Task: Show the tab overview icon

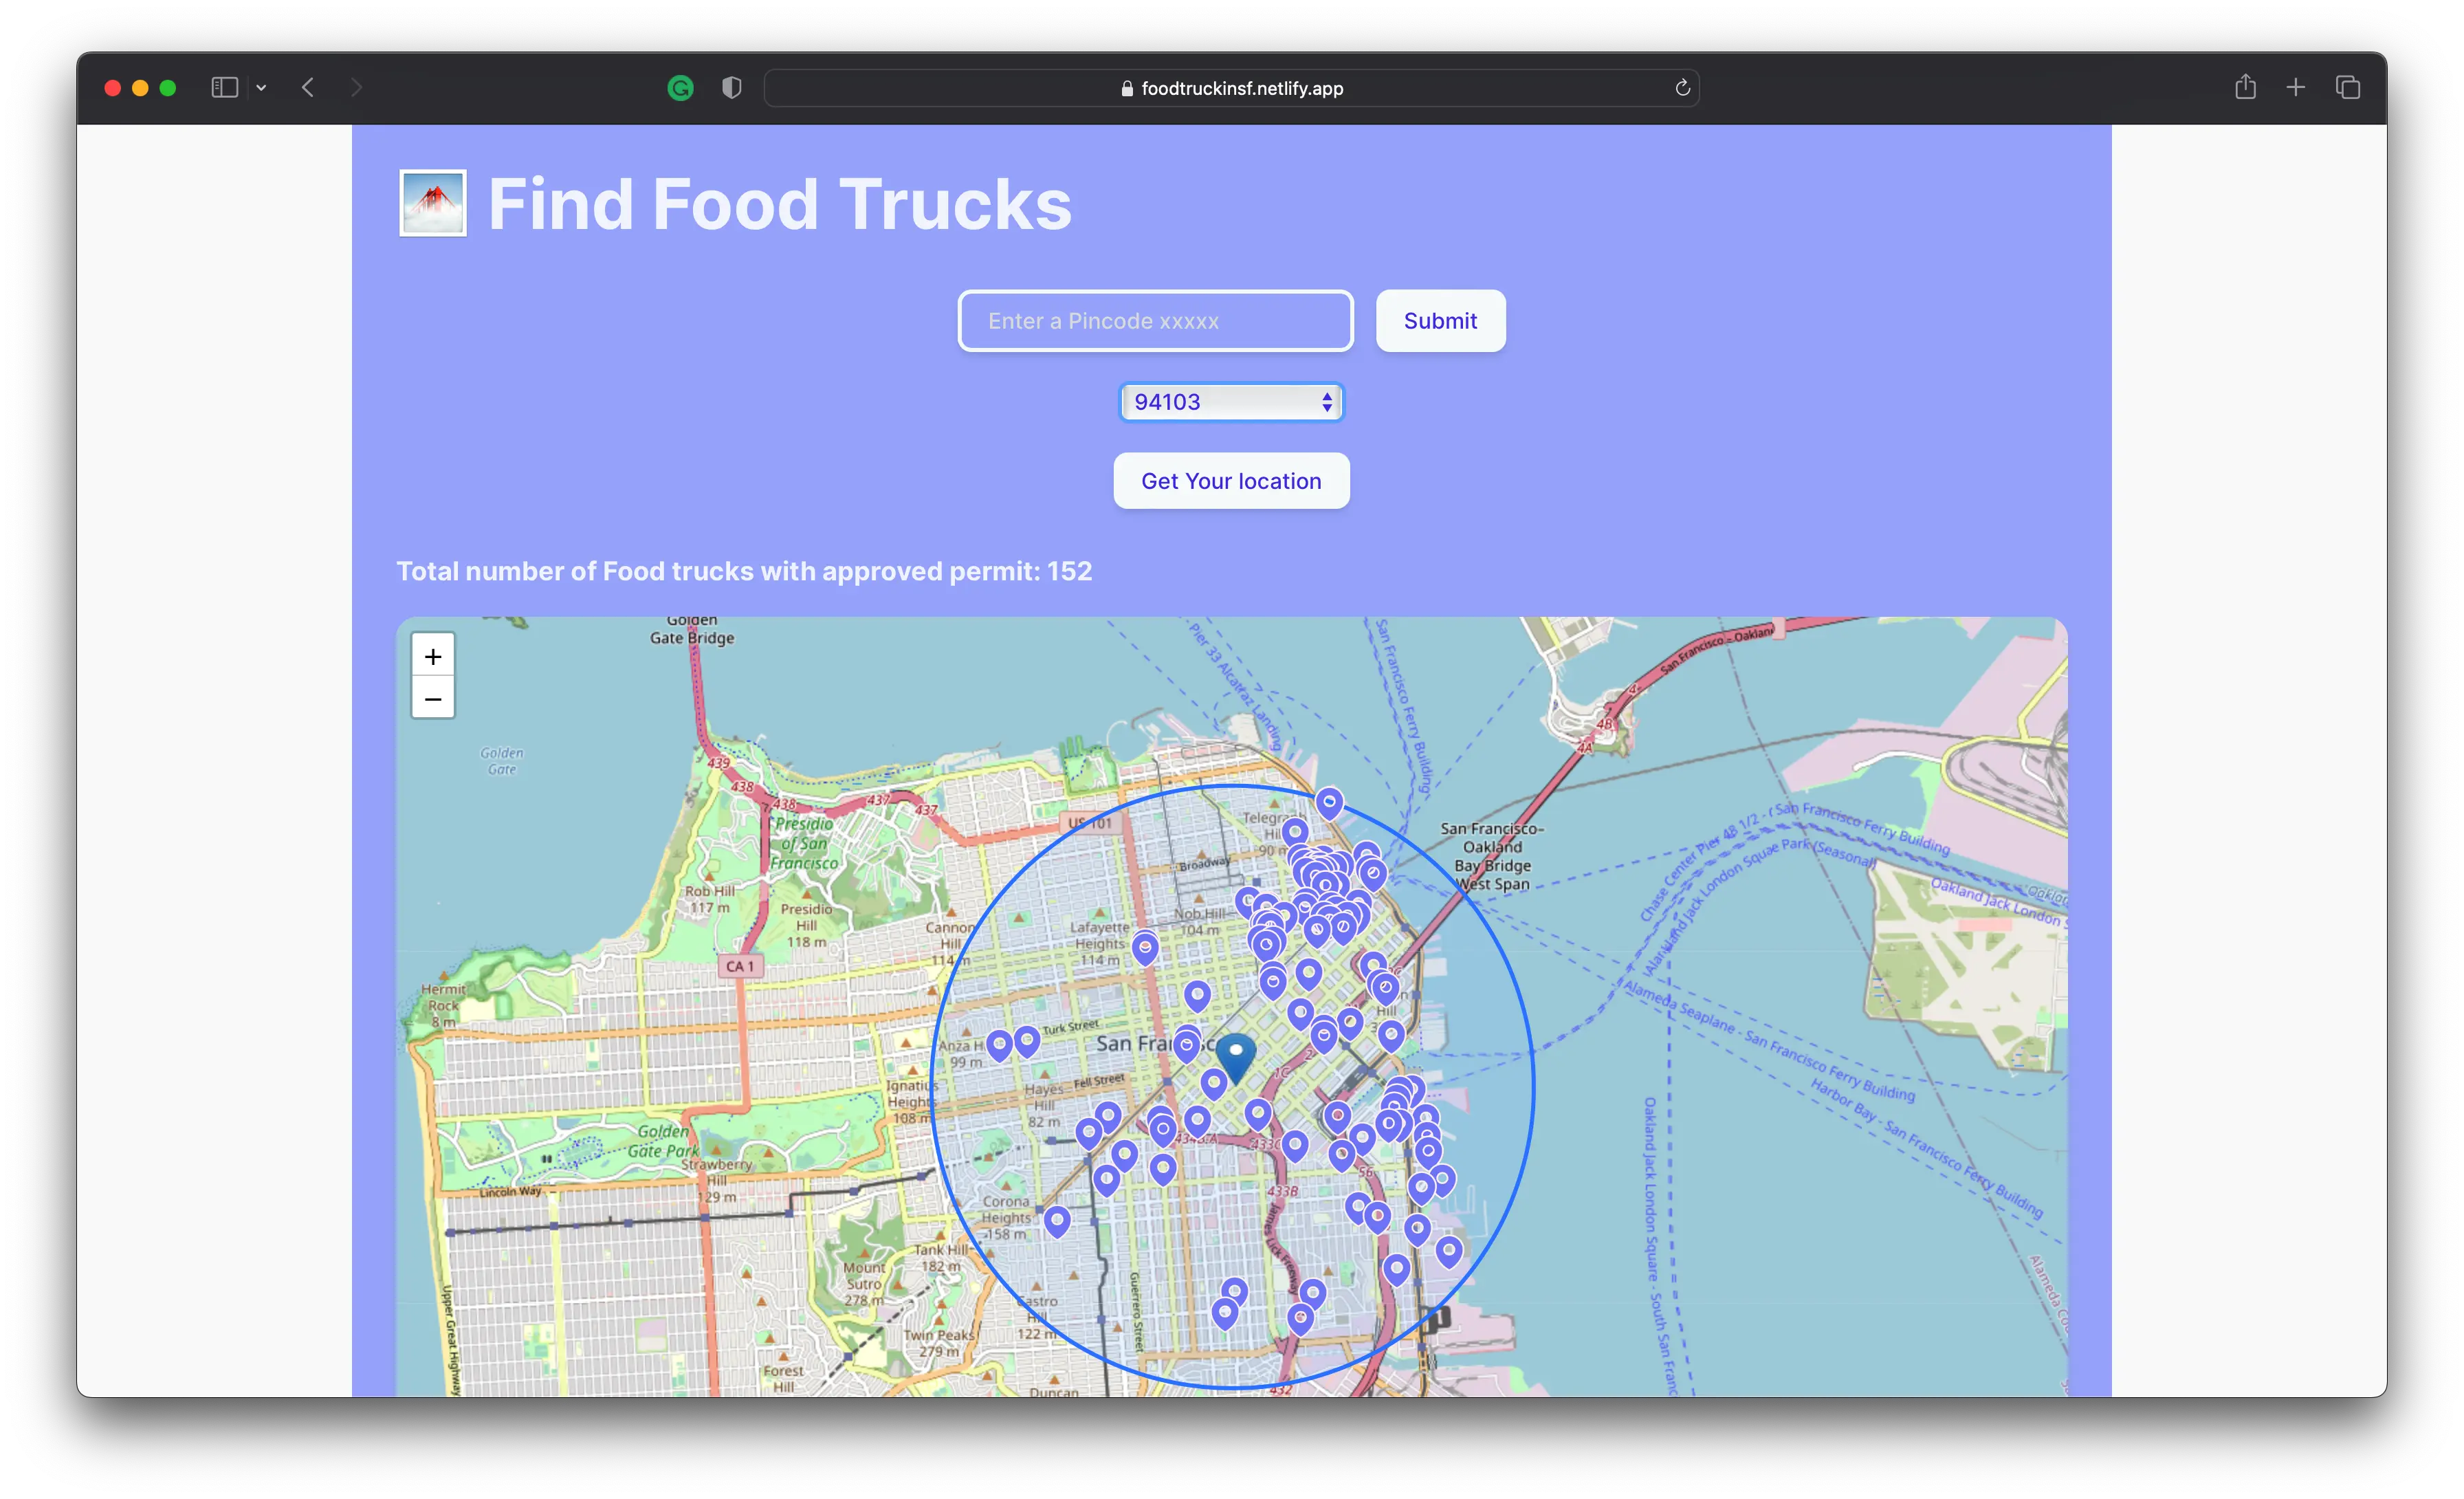Action: [2348, 88]
